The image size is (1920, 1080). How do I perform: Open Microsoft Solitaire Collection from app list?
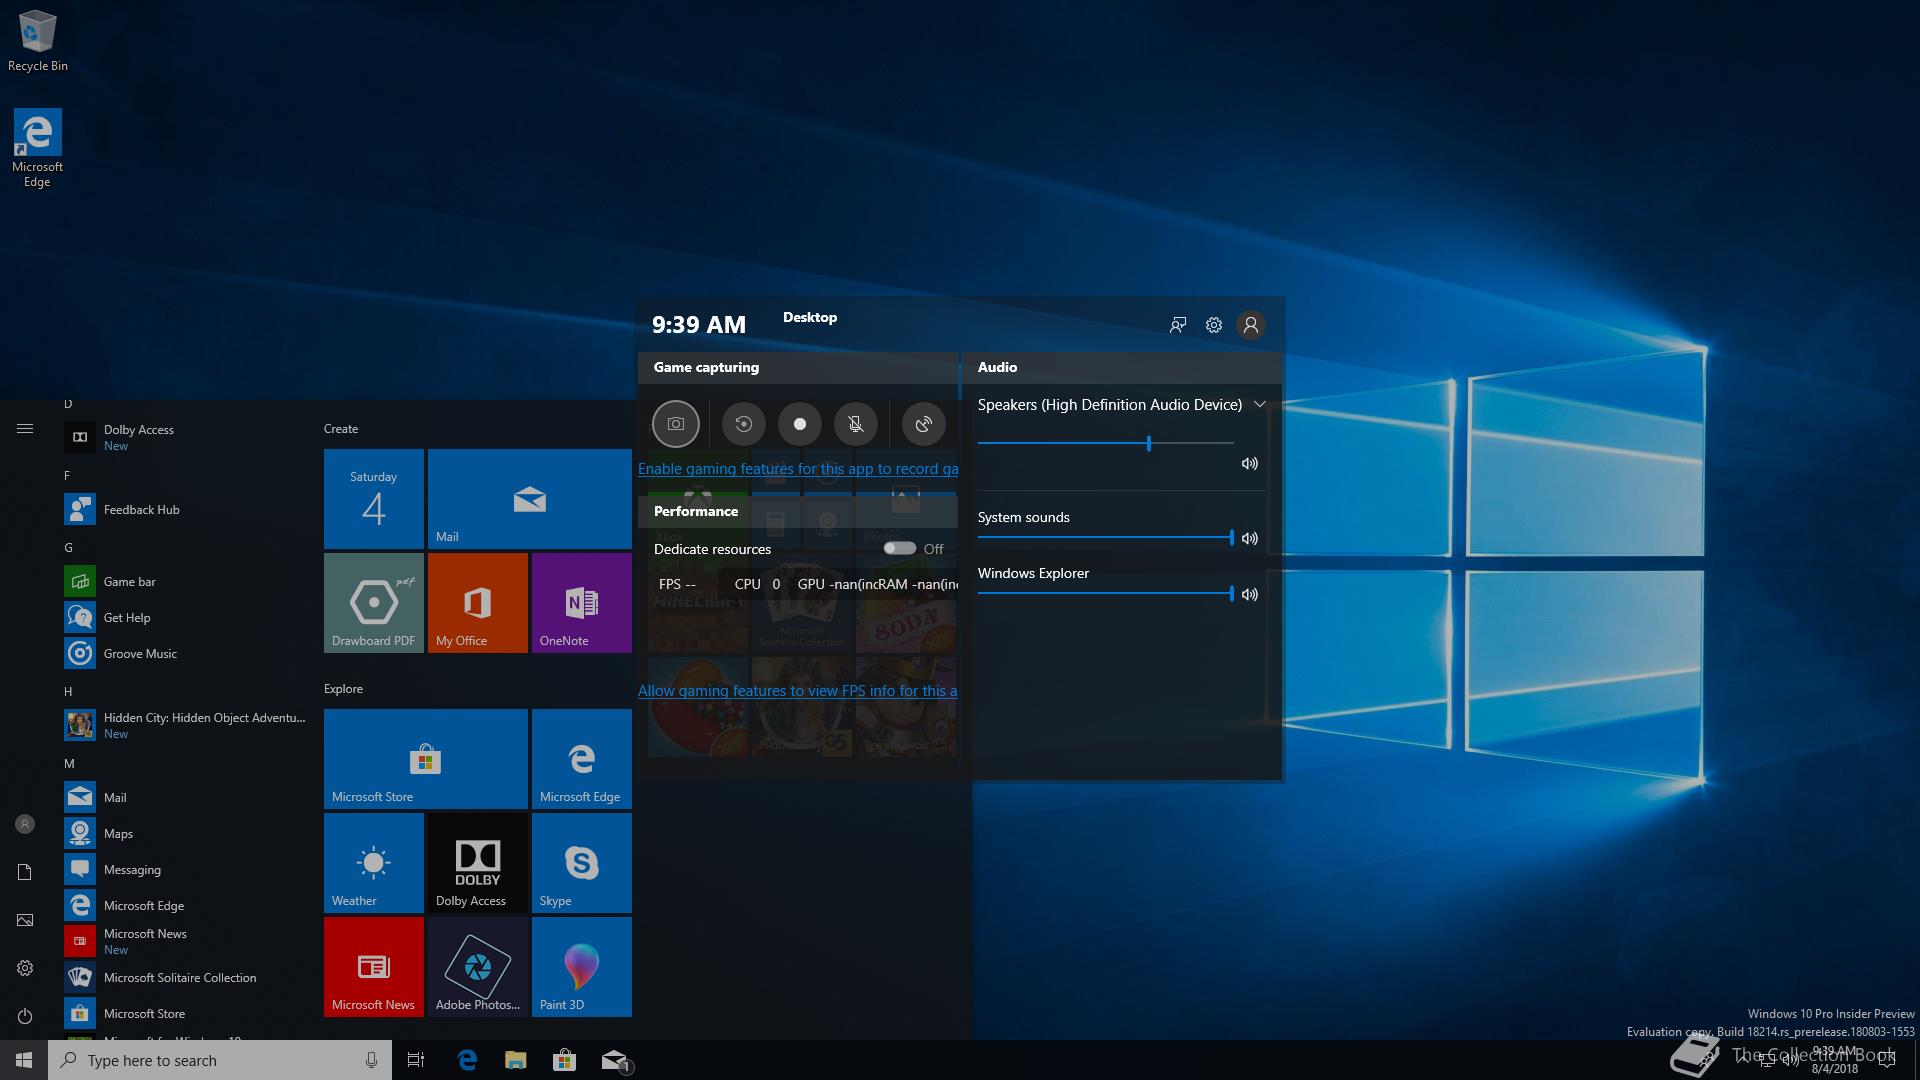click(185, 977)
